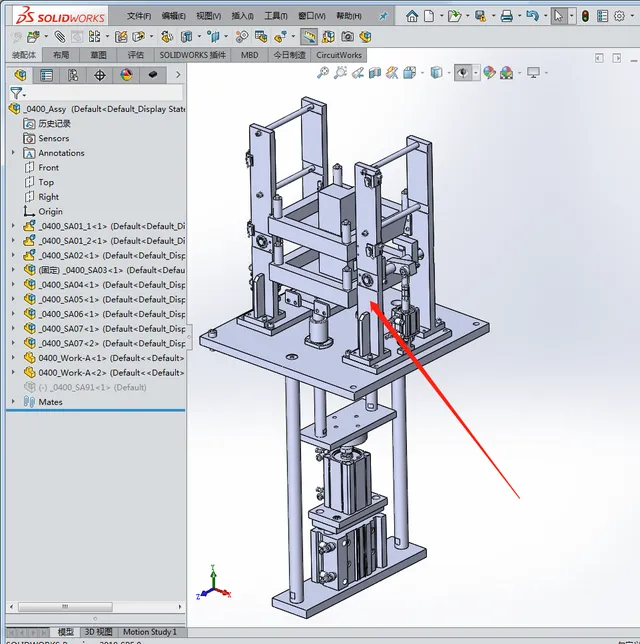Switch to Motion Study 1 tab
Screen dimensions: 640x644
[x=150, y=632]
